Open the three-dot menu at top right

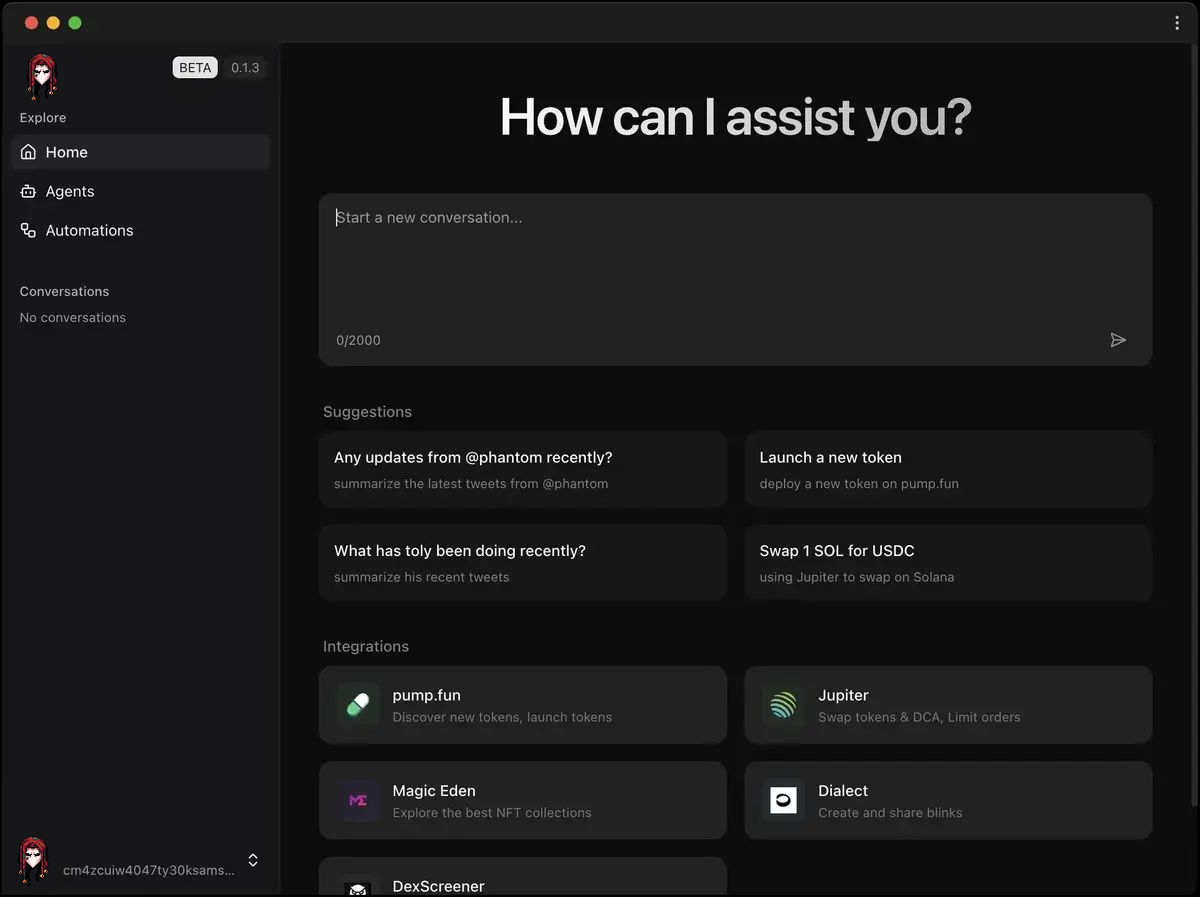(x=1176, y=22)
